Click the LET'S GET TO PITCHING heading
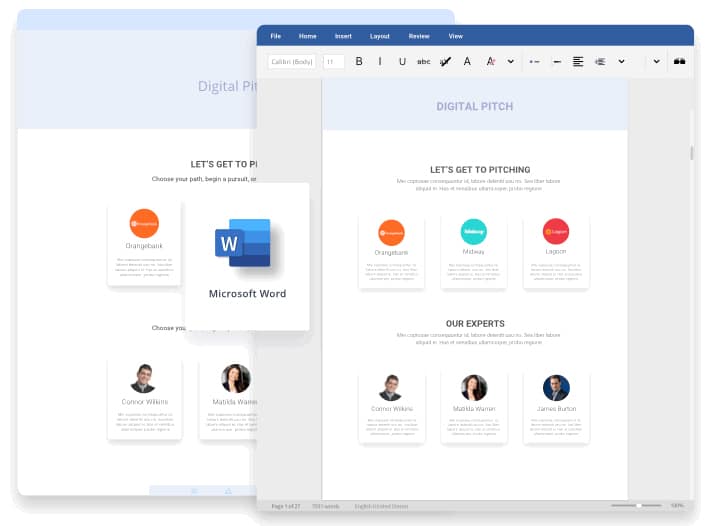This screenshot has height=526, width=720. [480, 170]
